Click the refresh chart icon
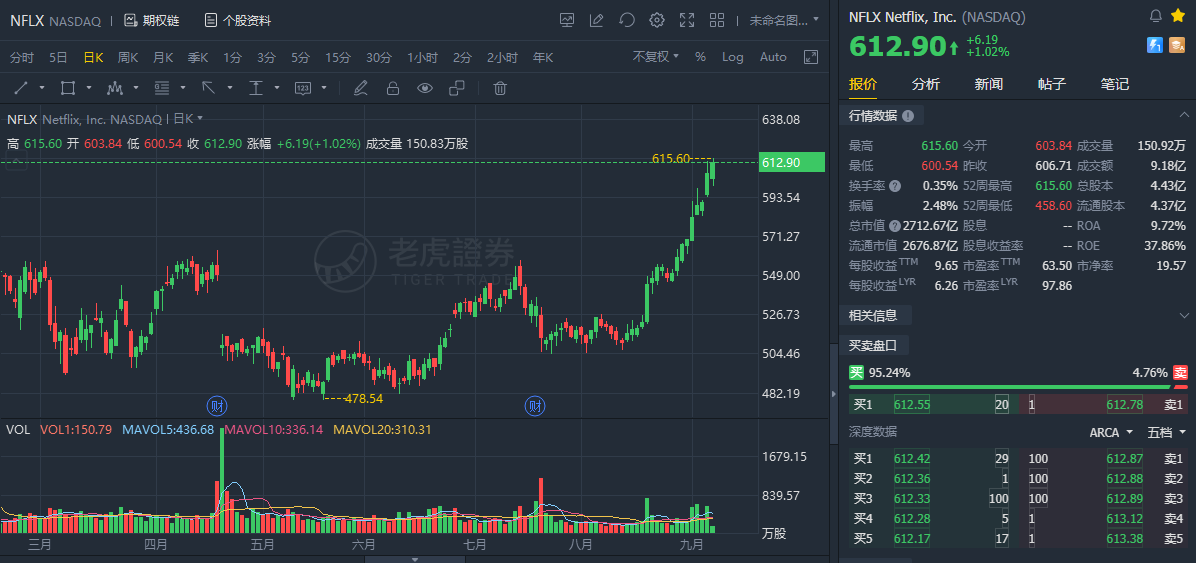The width and height of the screenshot is (1196, 563). tap(627, 20)
